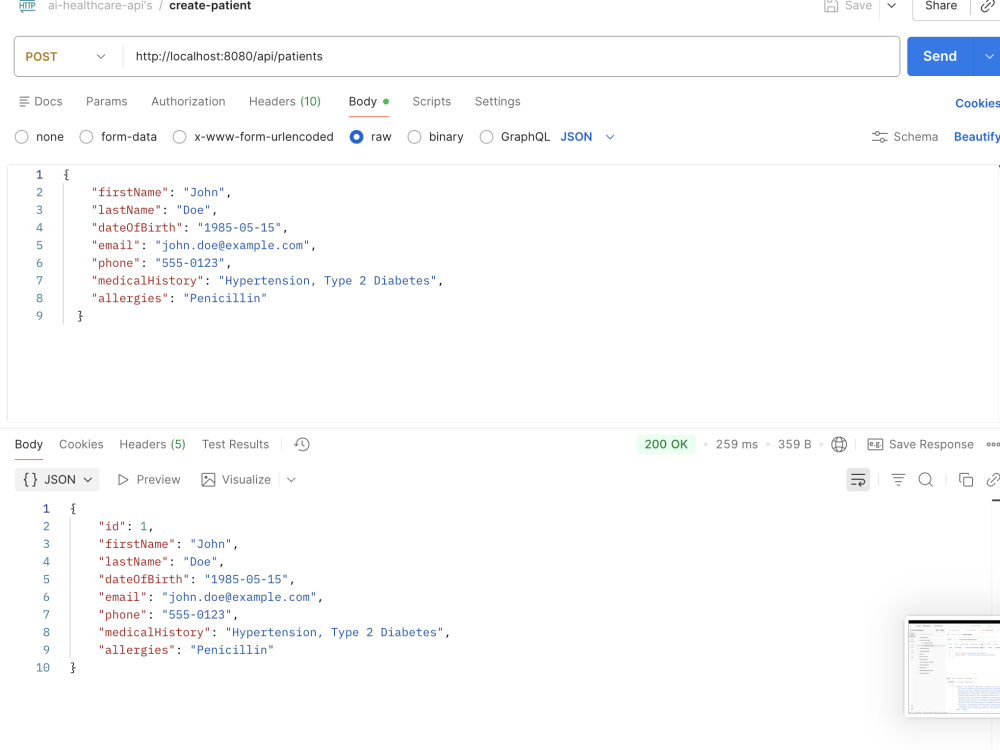Image resolution: width=1000 pixels, height=750 pixels.
Task: Click the request "email" line
Action: coord(203,246)
